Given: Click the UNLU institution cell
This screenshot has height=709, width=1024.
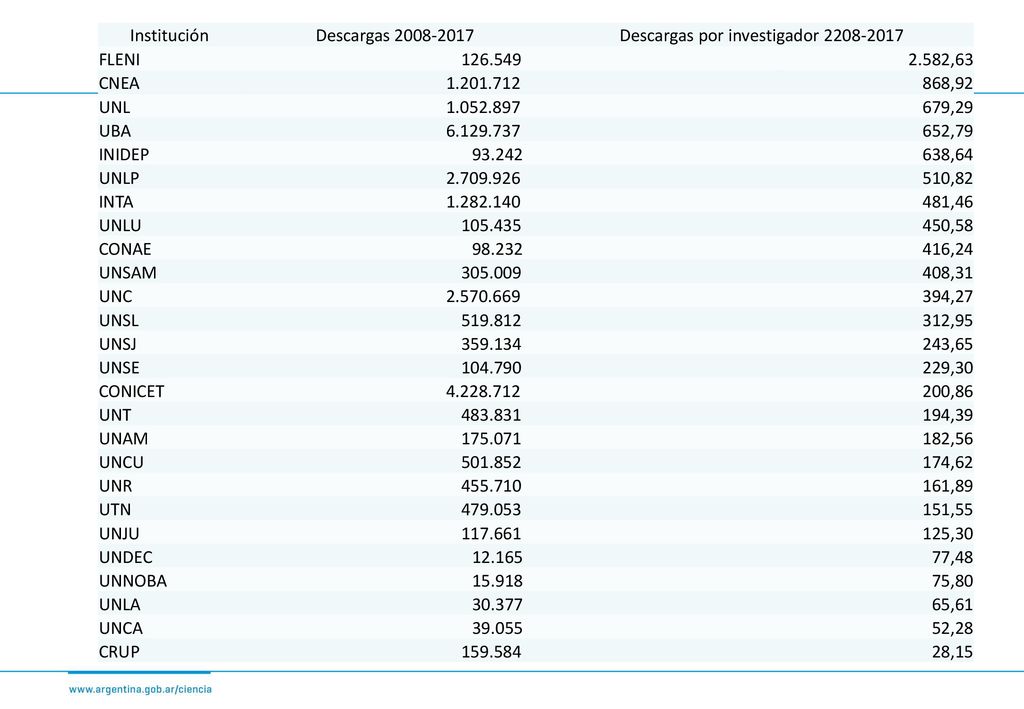Looking at the screenshot, I should (x=120, y=225).
